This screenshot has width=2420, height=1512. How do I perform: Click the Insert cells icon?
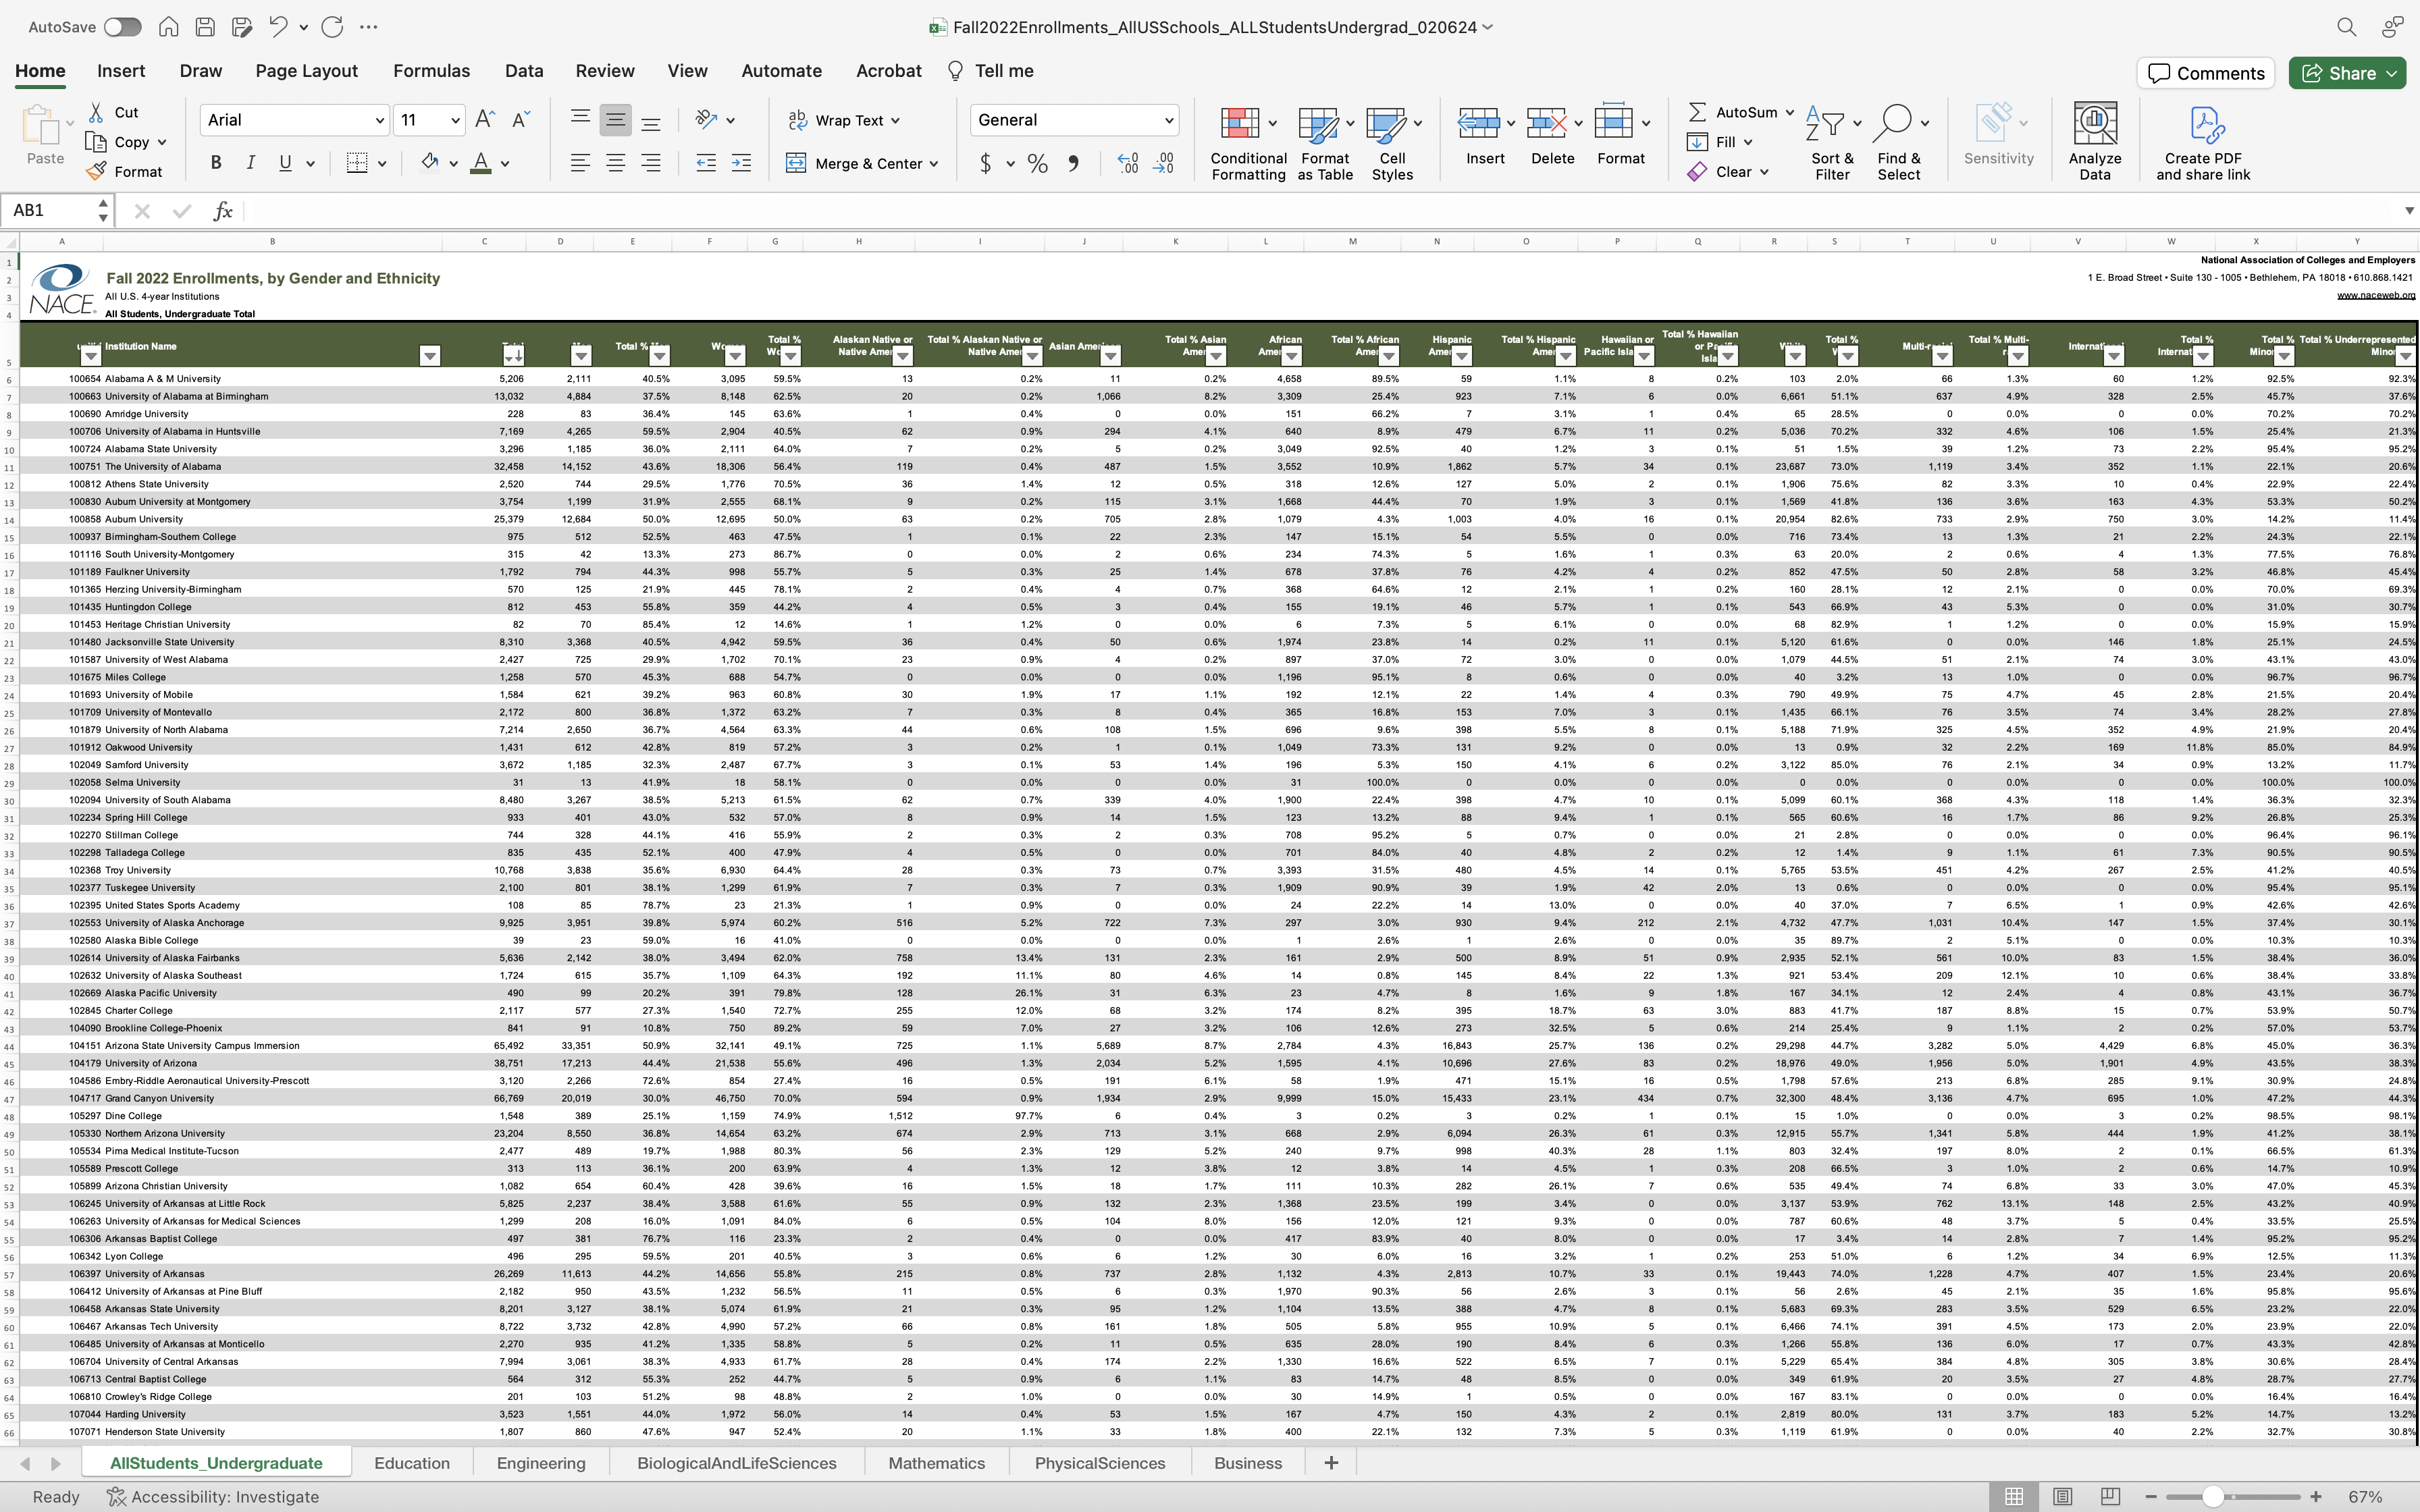click(1478, 123)
